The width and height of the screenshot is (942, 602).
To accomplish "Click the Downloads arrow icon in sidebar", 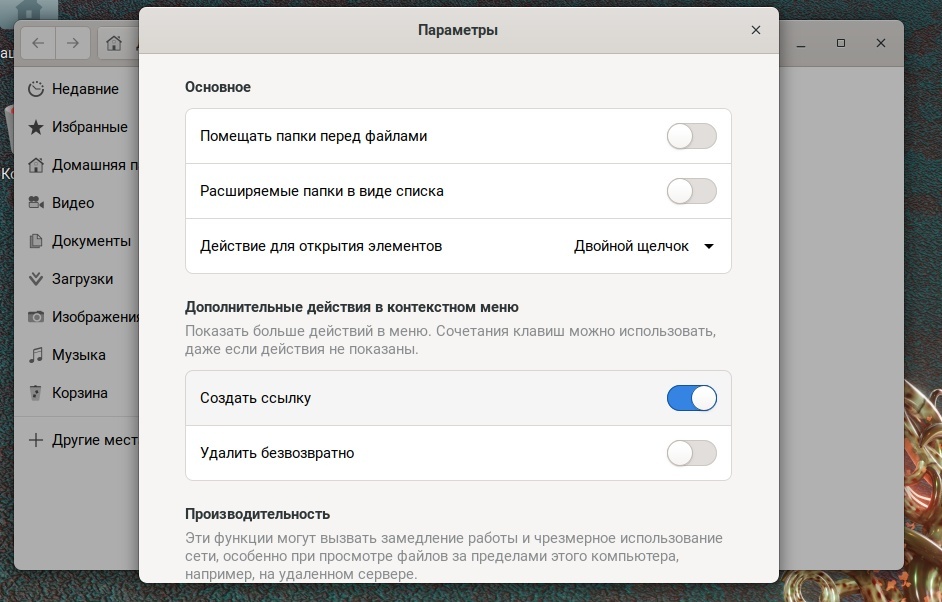I will 36,279.
